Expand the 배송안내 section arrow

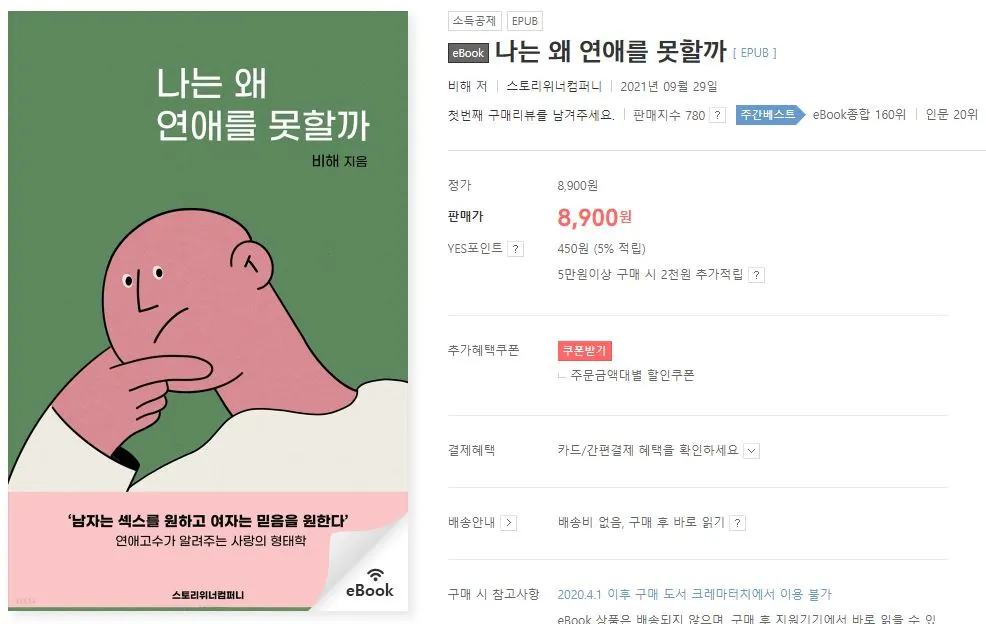(x=510, y=522)
